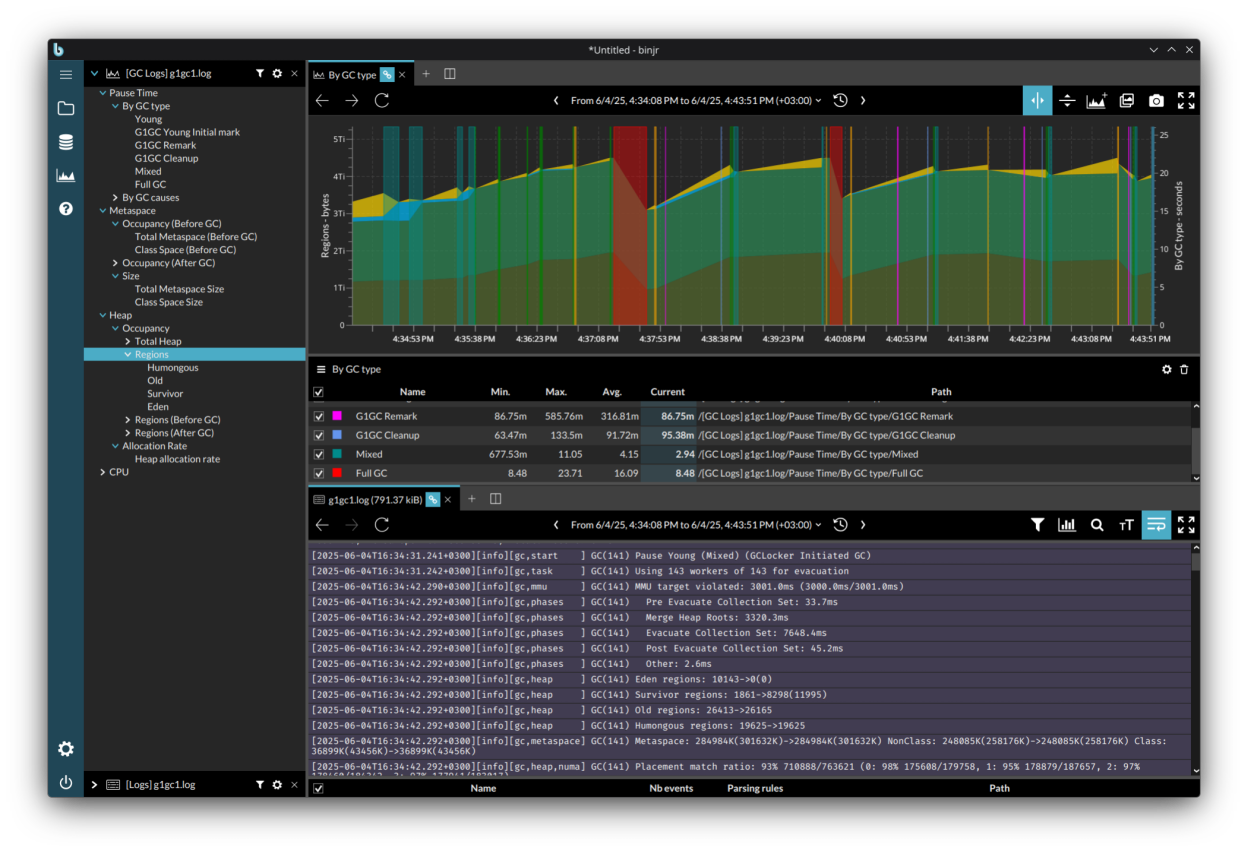1248x854 pixels.
Task: Refresh the By GC type chart
Action: [382, 100]
